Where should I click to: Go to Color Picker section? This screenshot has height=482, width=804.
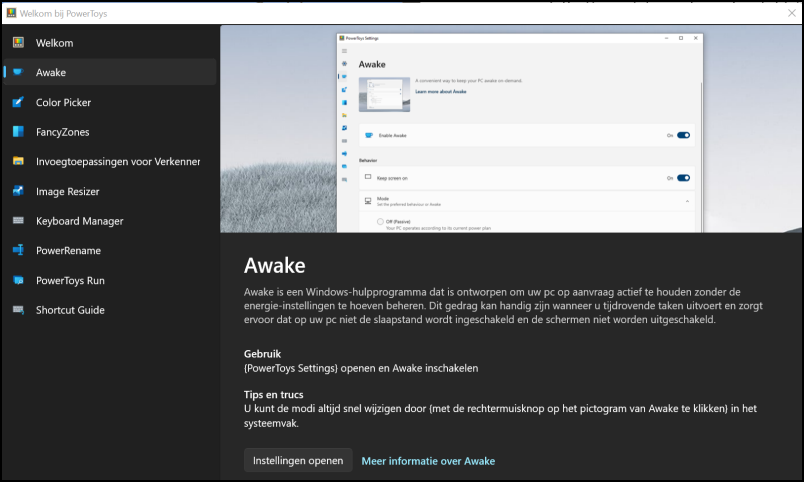[x=110, y=102]
